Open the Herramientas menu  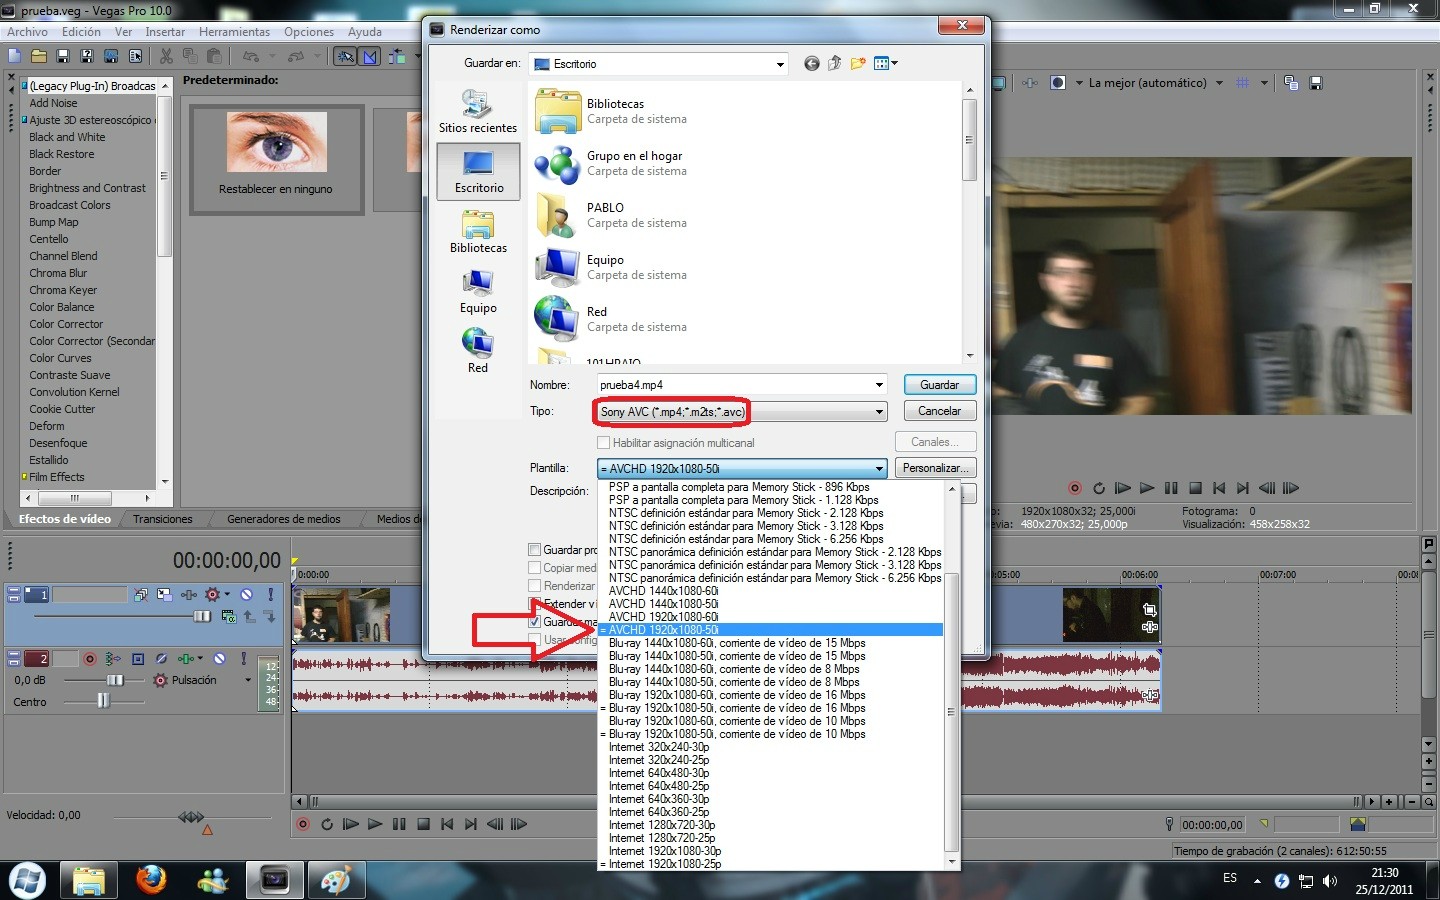pos(234,32)
